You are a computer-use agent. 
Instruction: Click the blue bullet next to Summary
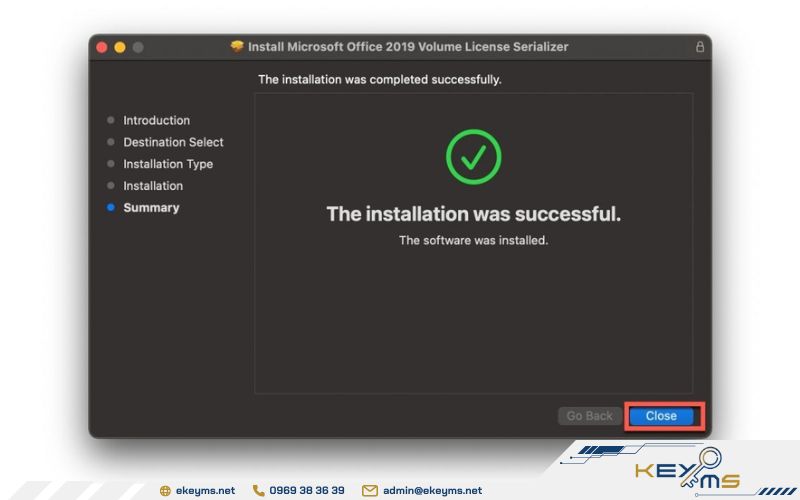111,208
